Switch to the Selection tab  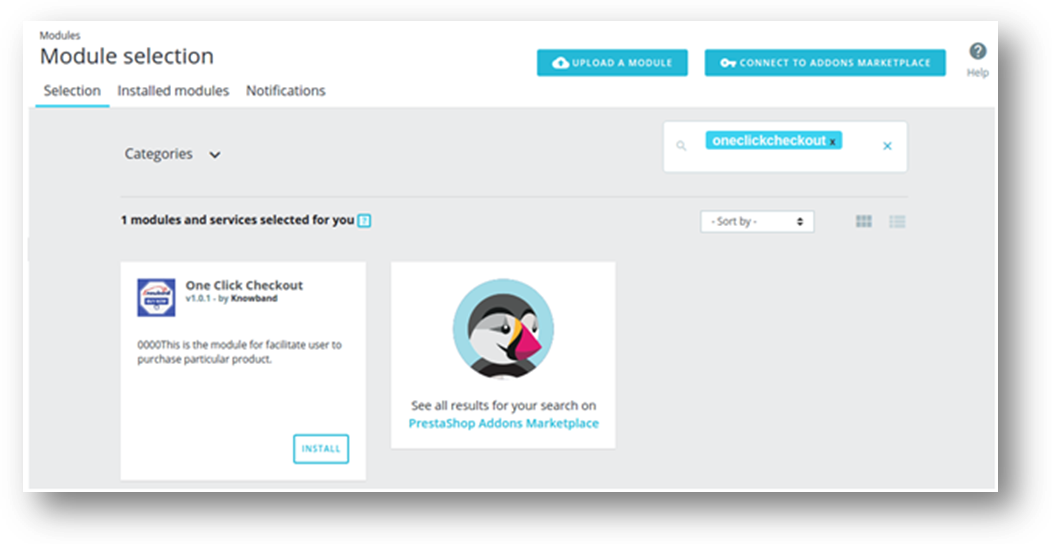coord(72,91)
